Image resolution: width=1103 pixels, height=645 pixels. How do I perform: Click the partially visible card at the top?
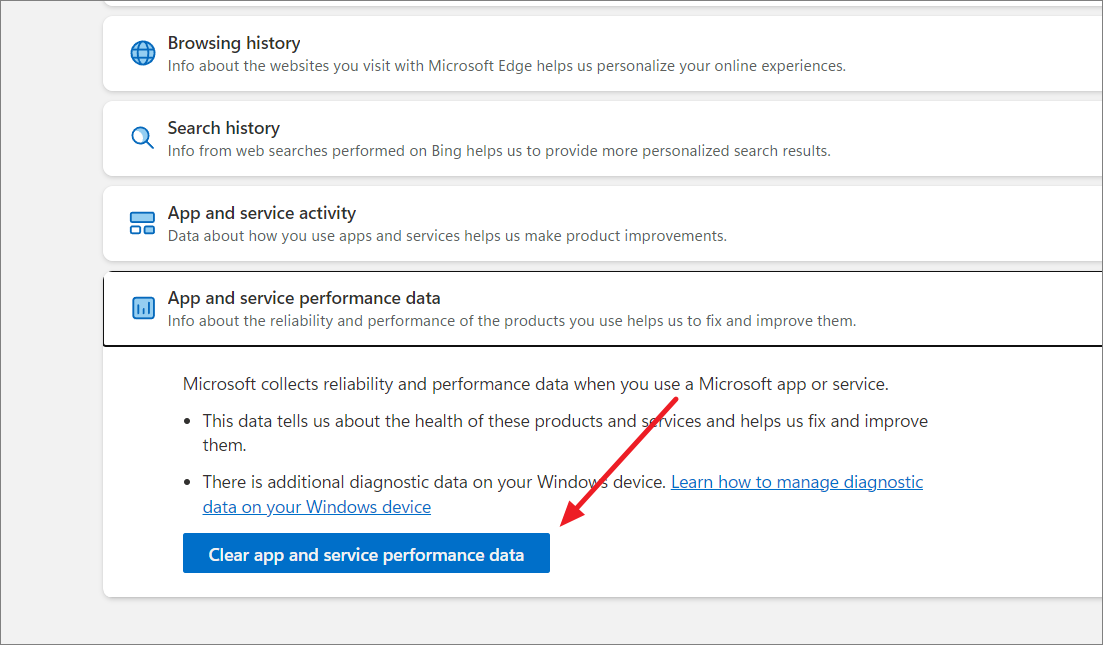(600, 4)
